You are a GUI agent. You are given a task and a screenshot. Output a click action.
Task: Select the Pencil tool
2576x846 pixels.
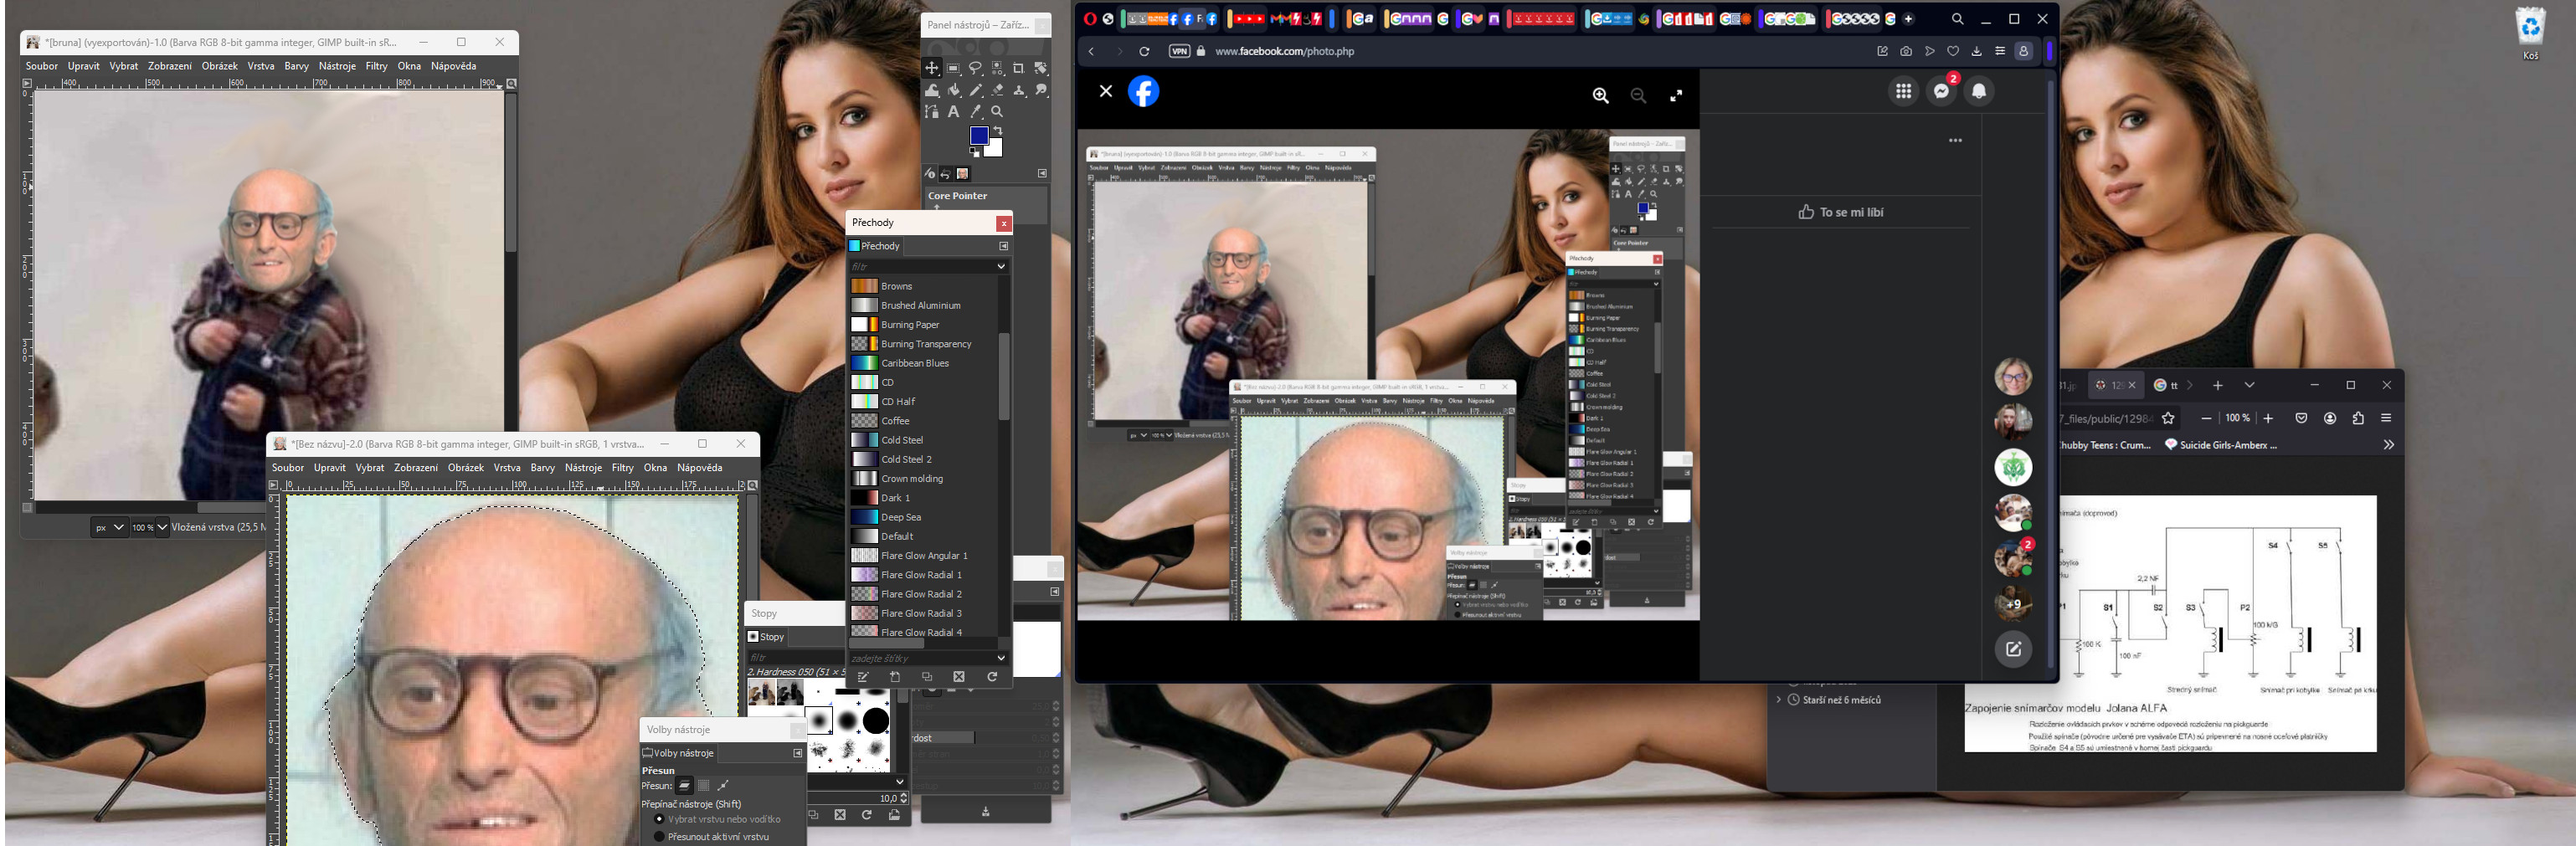click(976, 90)
